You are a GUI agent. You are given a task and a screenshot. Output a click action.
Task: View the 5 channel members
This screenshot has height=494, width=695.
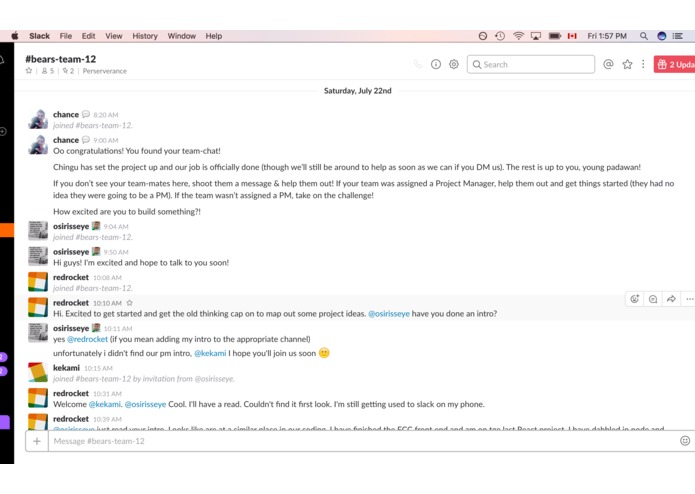click(x=47, y=71)
